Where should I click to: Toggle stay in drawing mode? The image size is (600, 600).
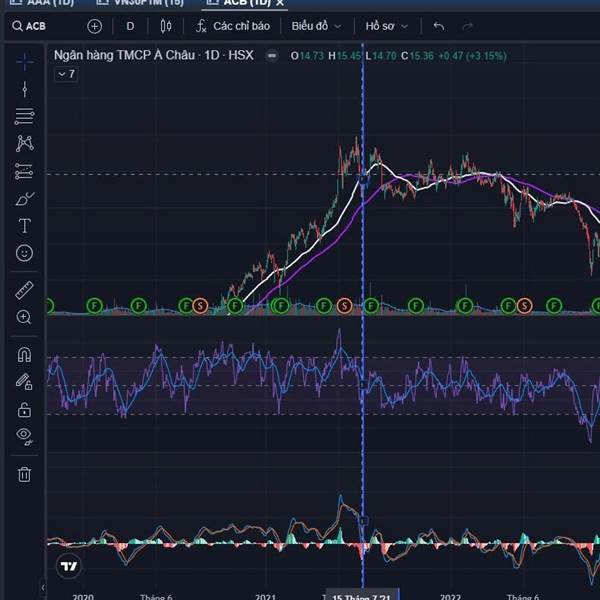(24, 382)
